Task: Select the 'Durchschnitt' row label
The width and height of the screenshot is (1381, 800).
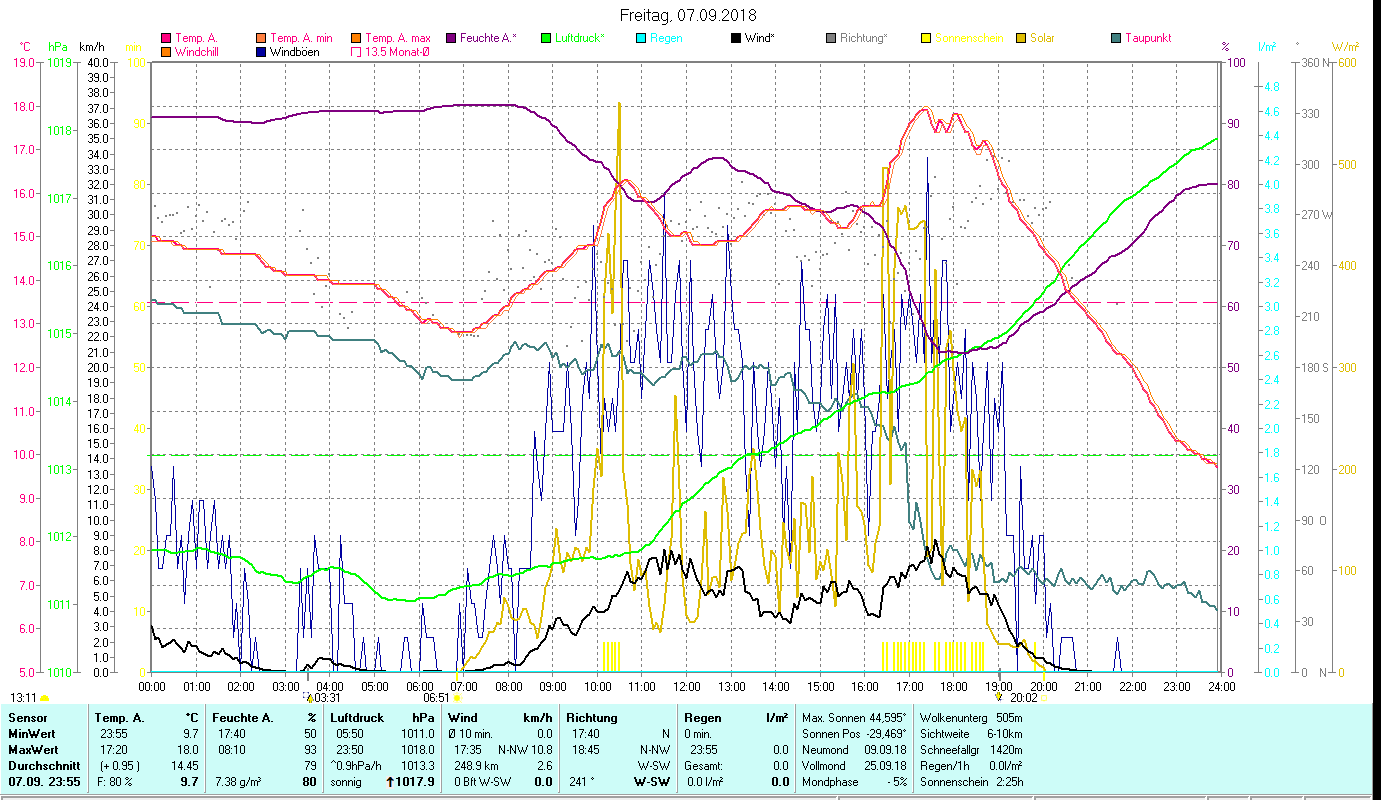Action: click(42, 766)
